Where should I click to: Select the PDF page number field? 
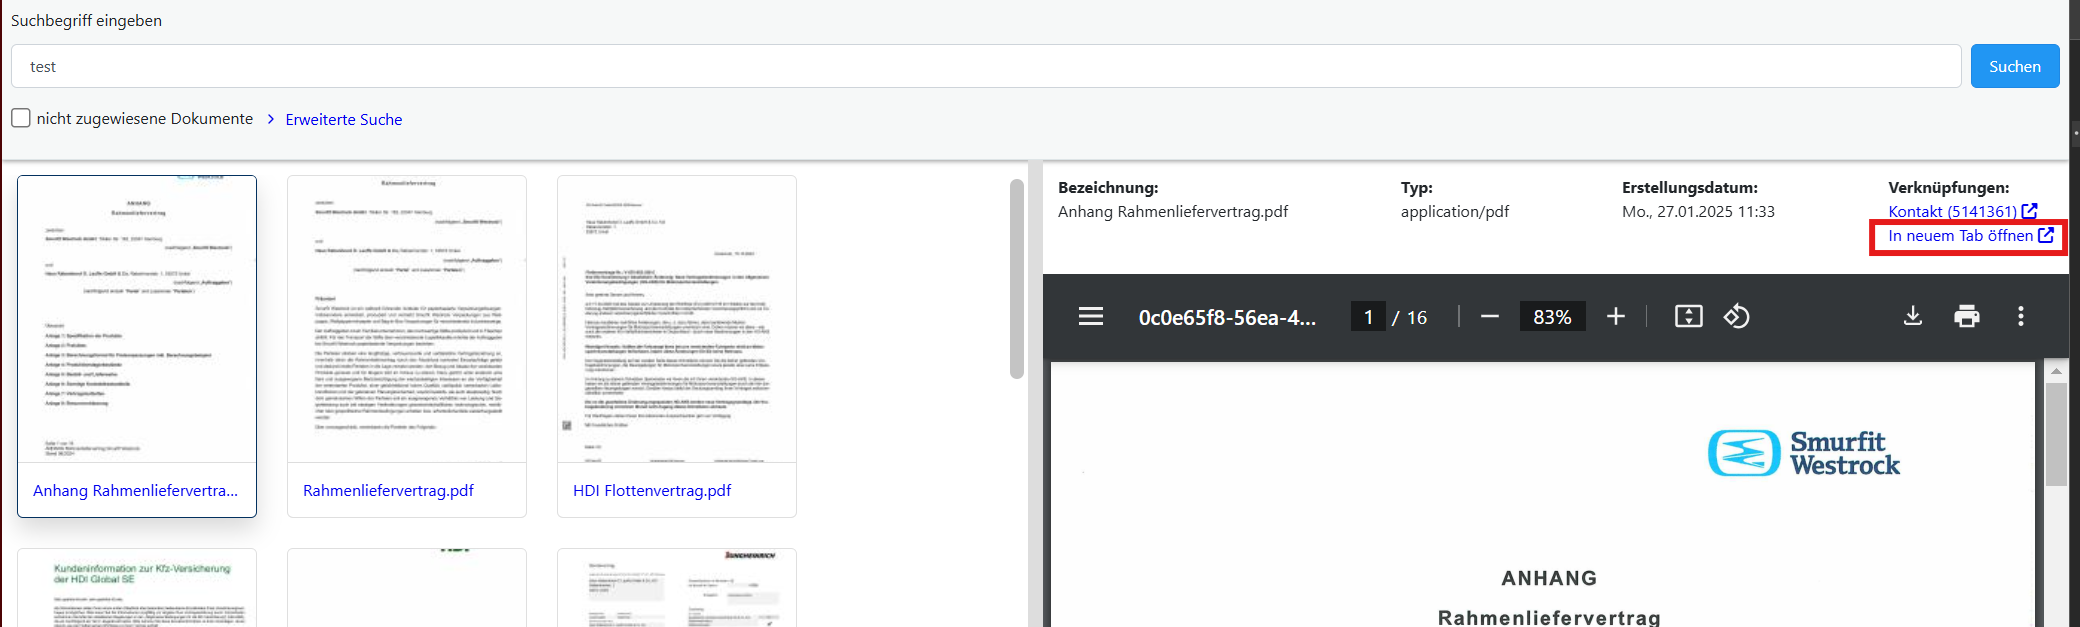coord(1368,317)
